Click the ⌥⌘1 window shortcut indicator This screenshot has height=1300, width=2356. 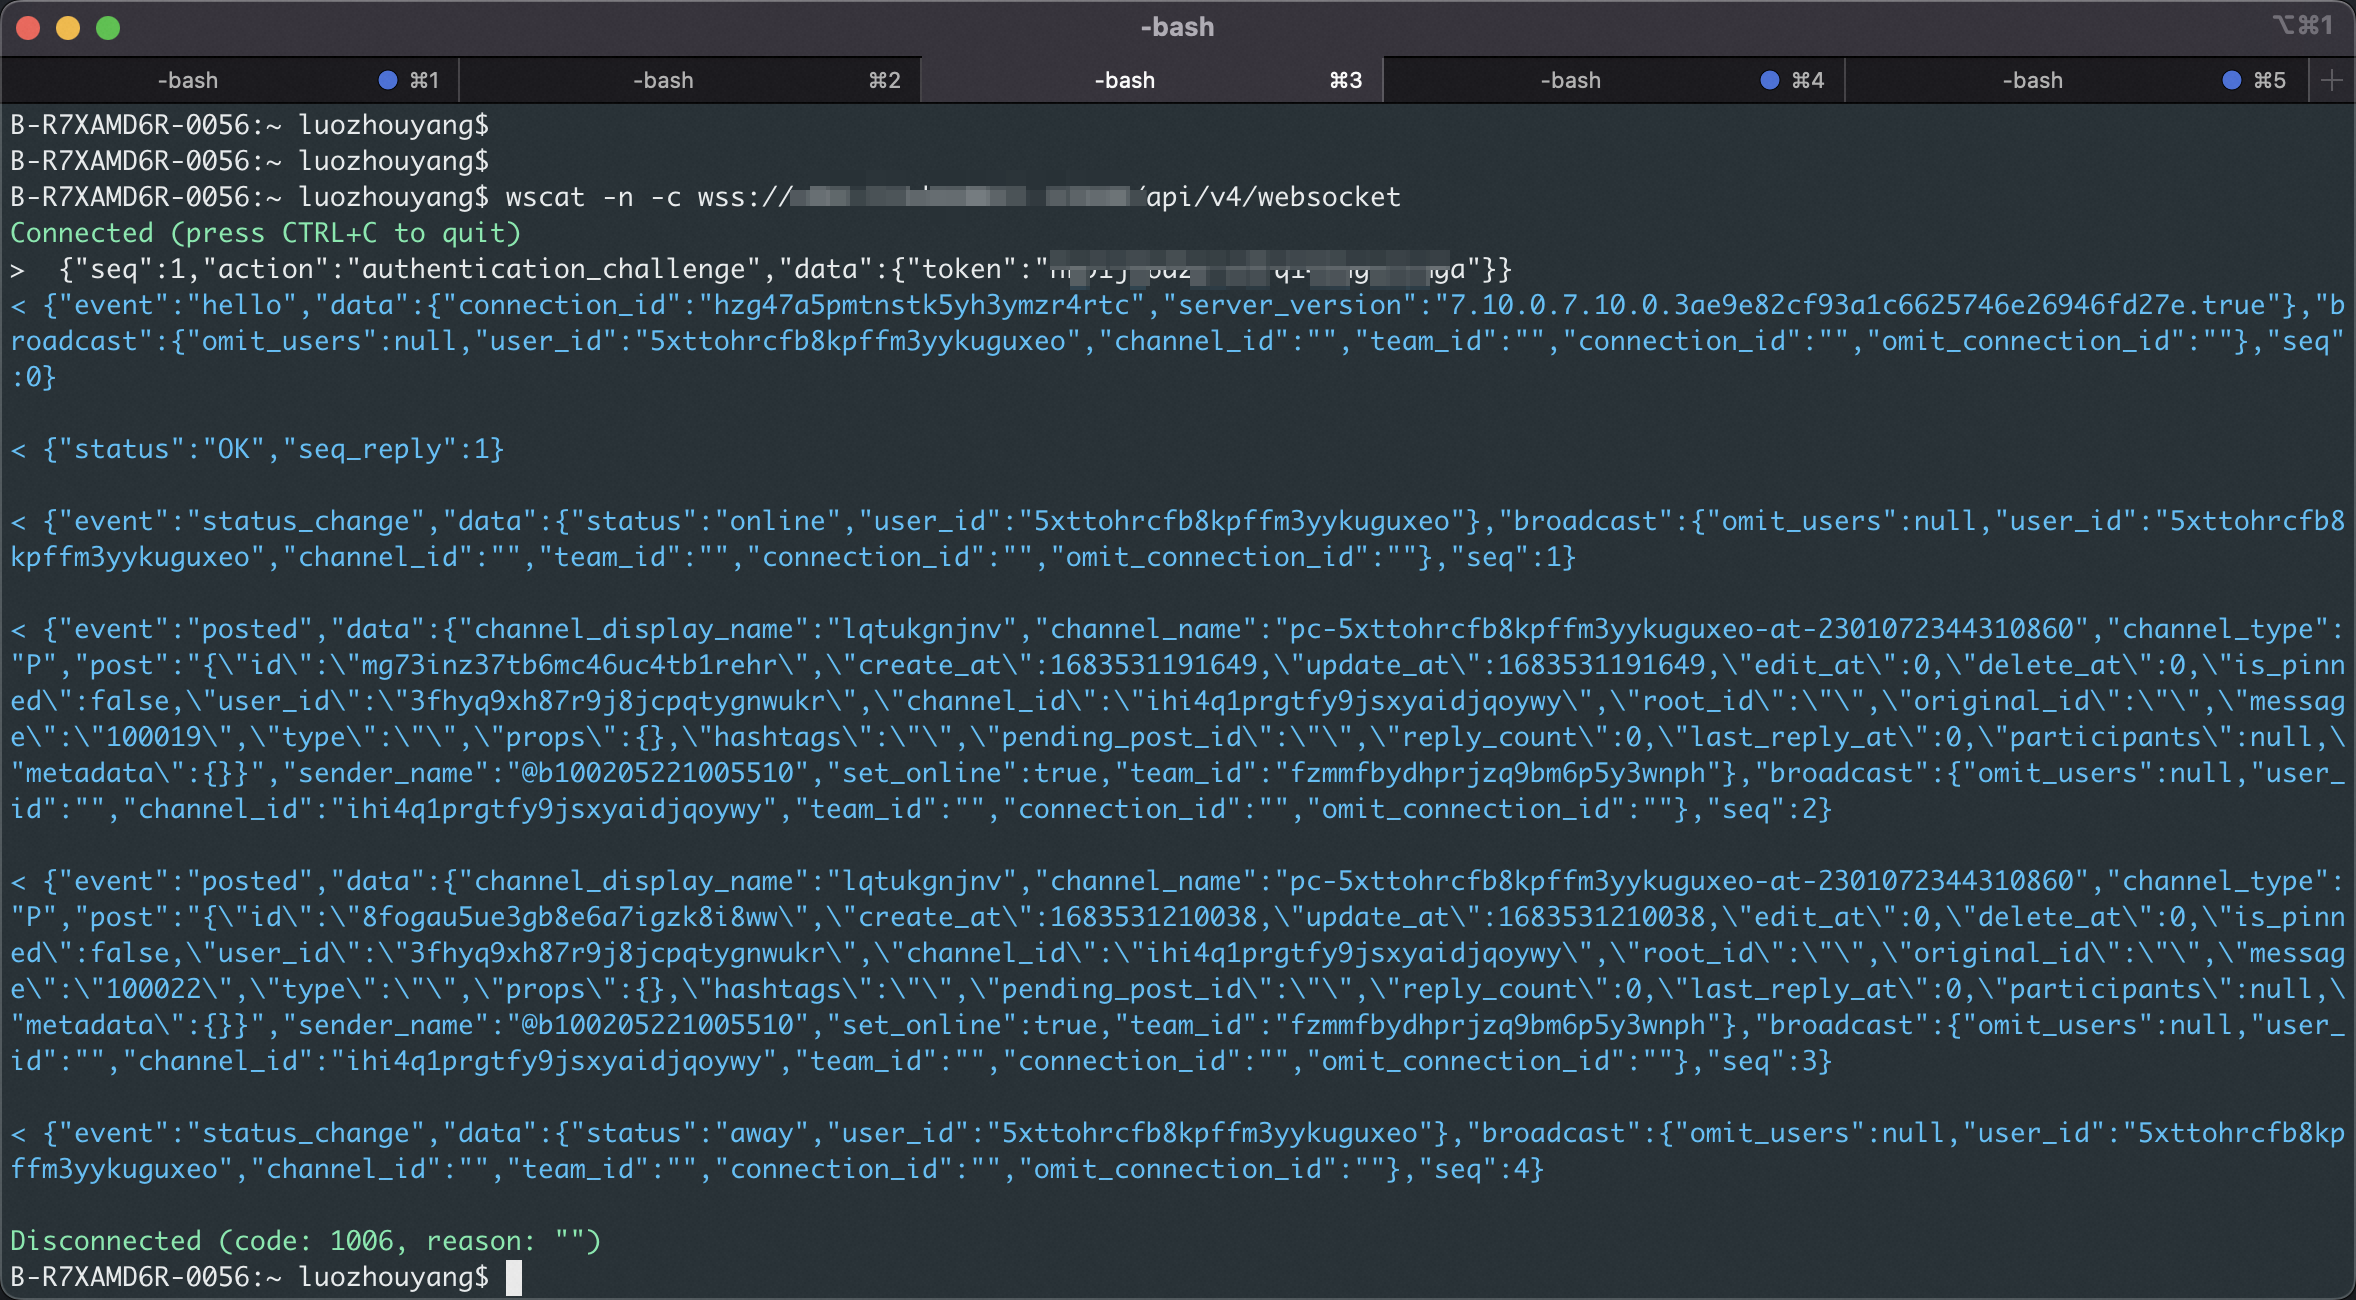pos(2302,25)
